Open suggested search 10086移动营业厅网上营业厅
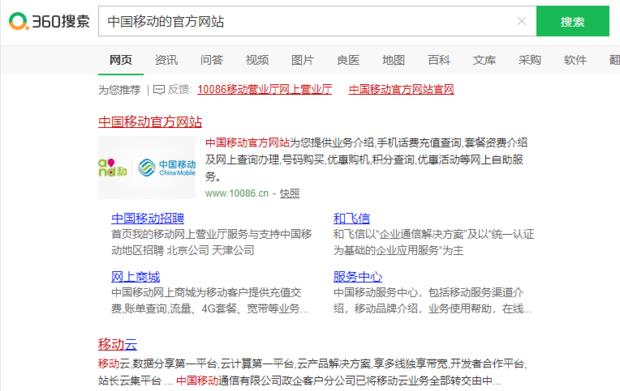Viewport: 620px width, 391px height. click(x=265, y=90)
